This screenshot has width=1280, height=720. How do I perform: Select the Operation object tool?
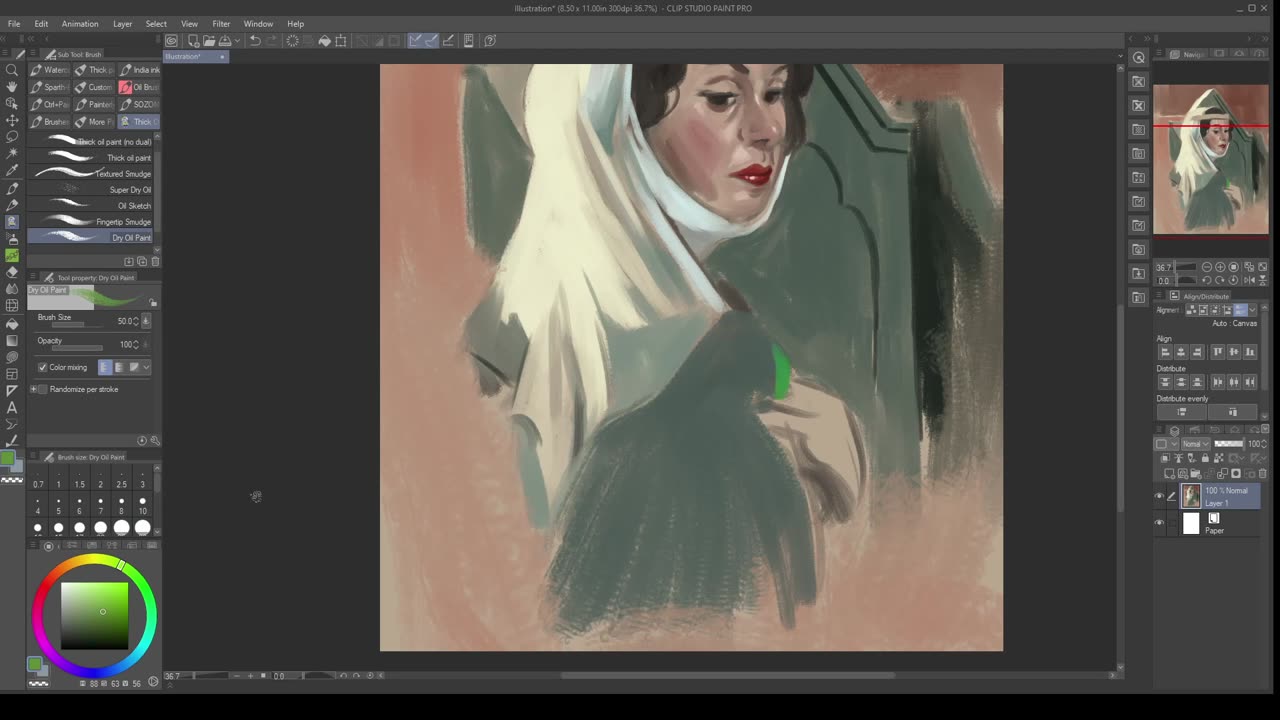[12, 103]
